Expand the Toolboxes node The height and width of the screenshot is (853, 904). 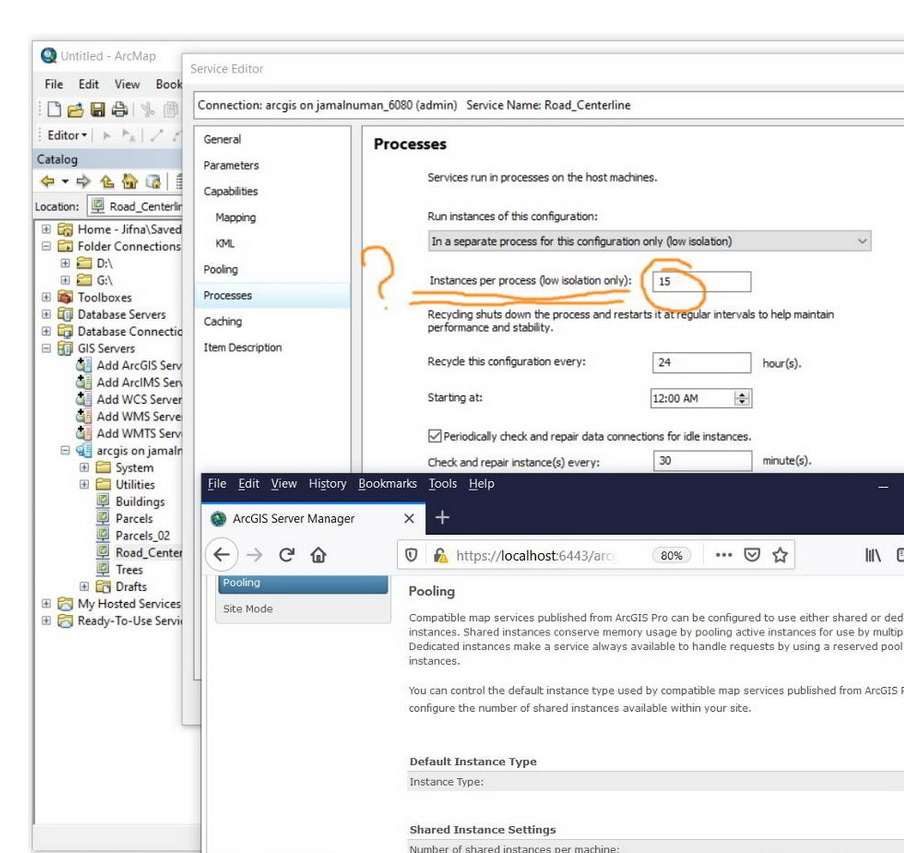(x=46, y=297)
